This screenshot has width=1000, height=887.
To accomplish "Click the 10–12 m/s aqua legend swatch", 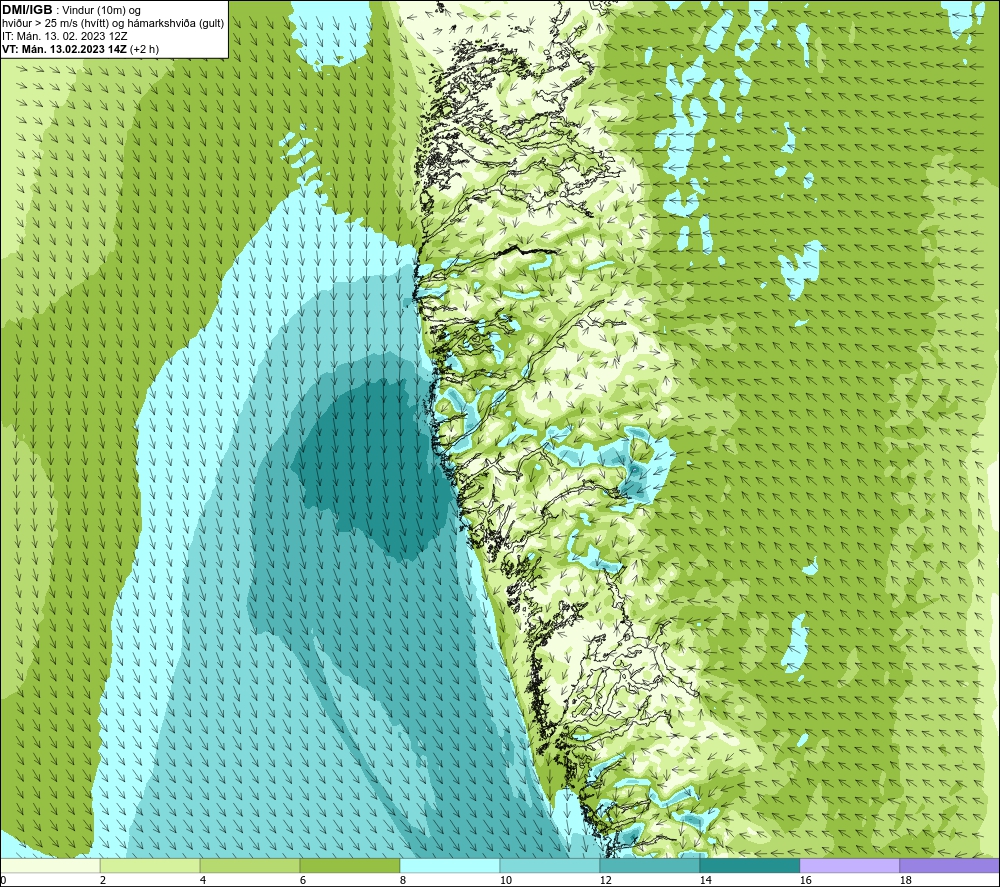I will (549, 865).
